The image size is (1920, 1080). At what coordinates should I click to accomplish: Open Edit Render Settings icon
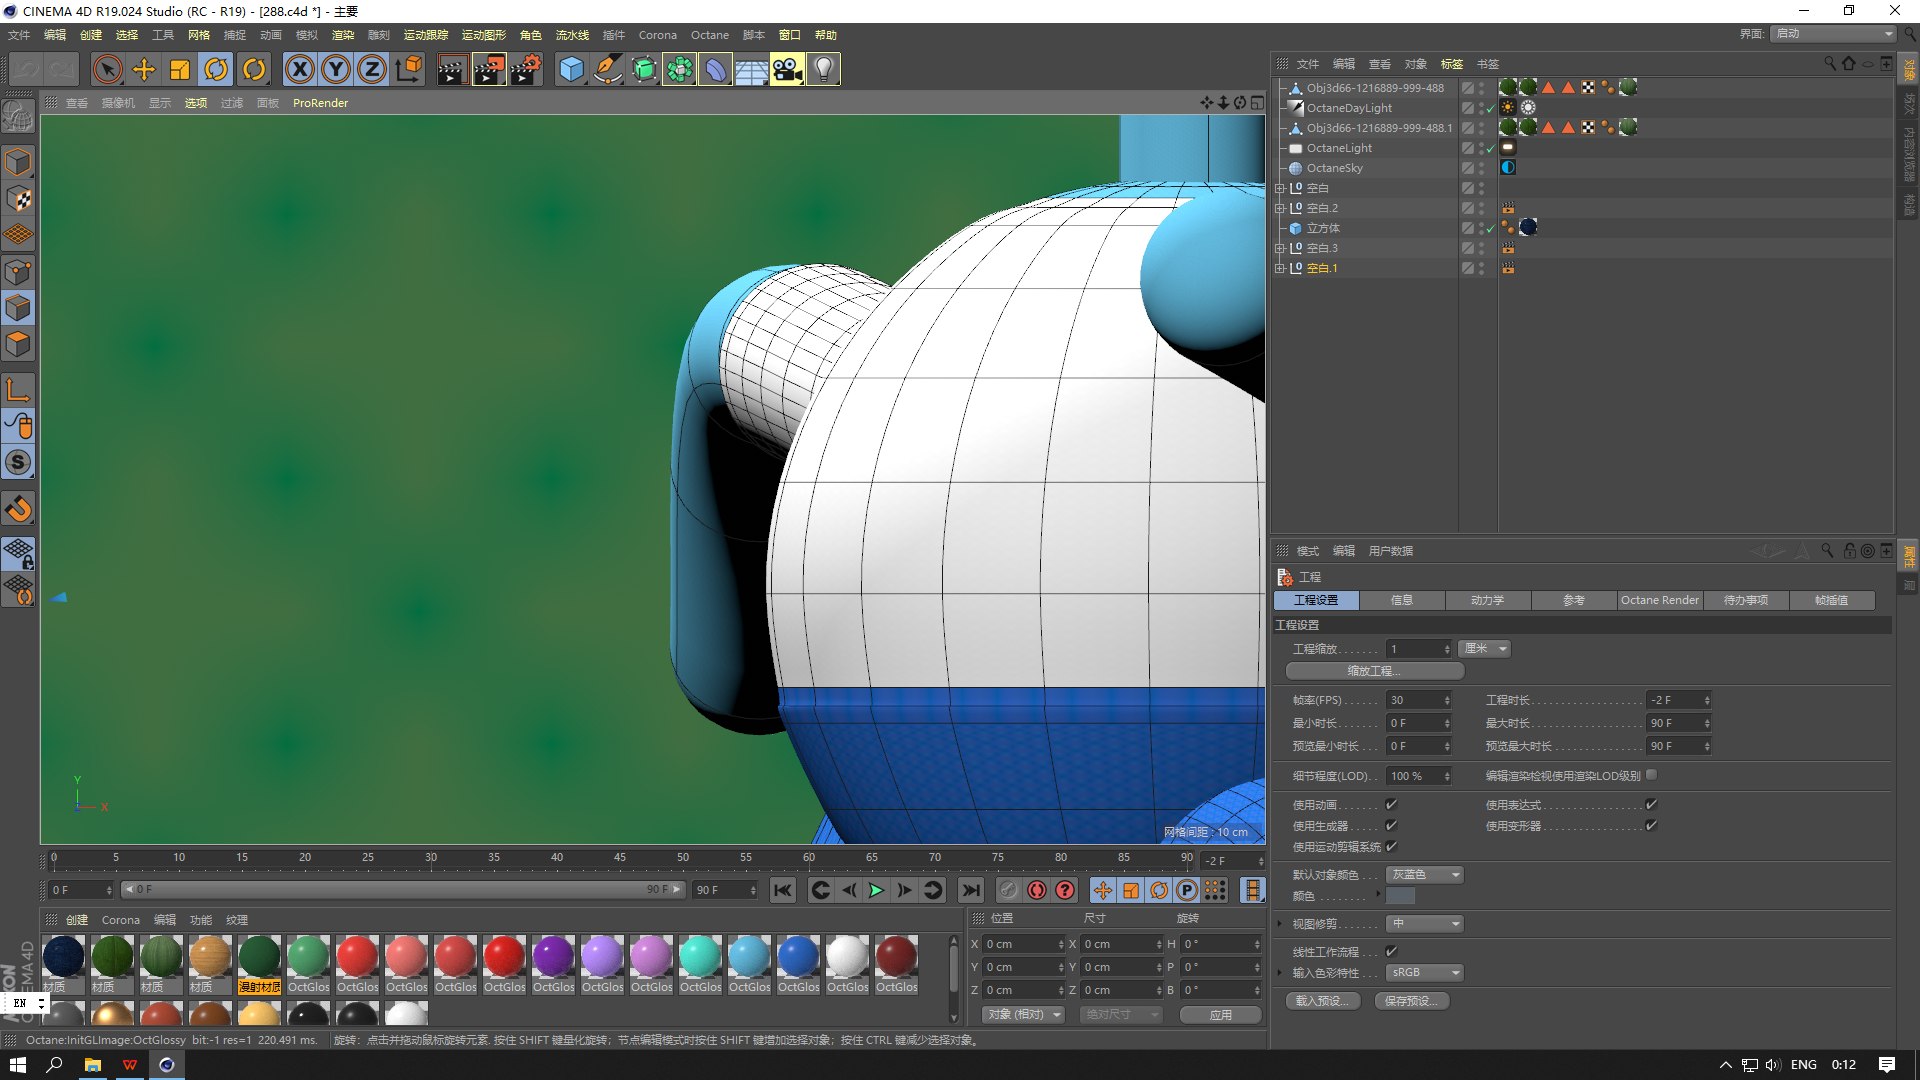[x=525, y=69]
